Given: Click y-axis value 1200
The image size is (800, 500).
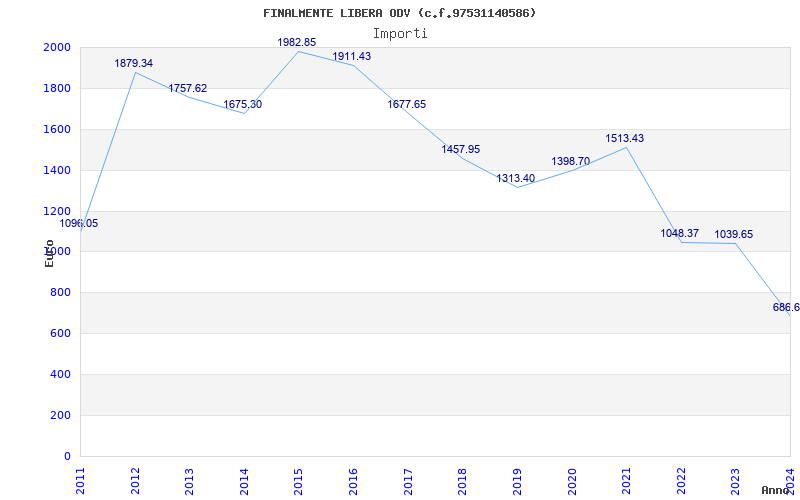Looking at the screenshot, I should click(x=58, y=211).
